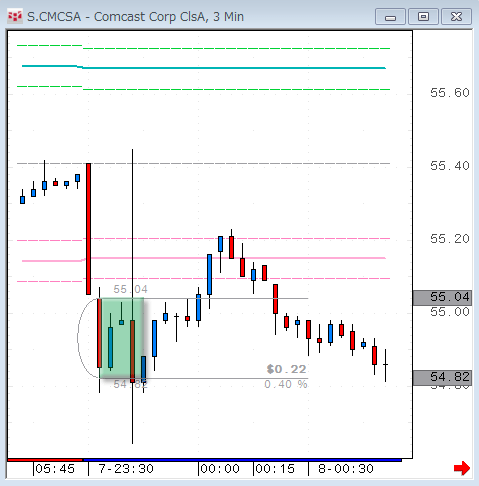This screenshot has height=486, width=479.
Task: Click the 54.82 price marker on price axis
Action: click(442, 378)
